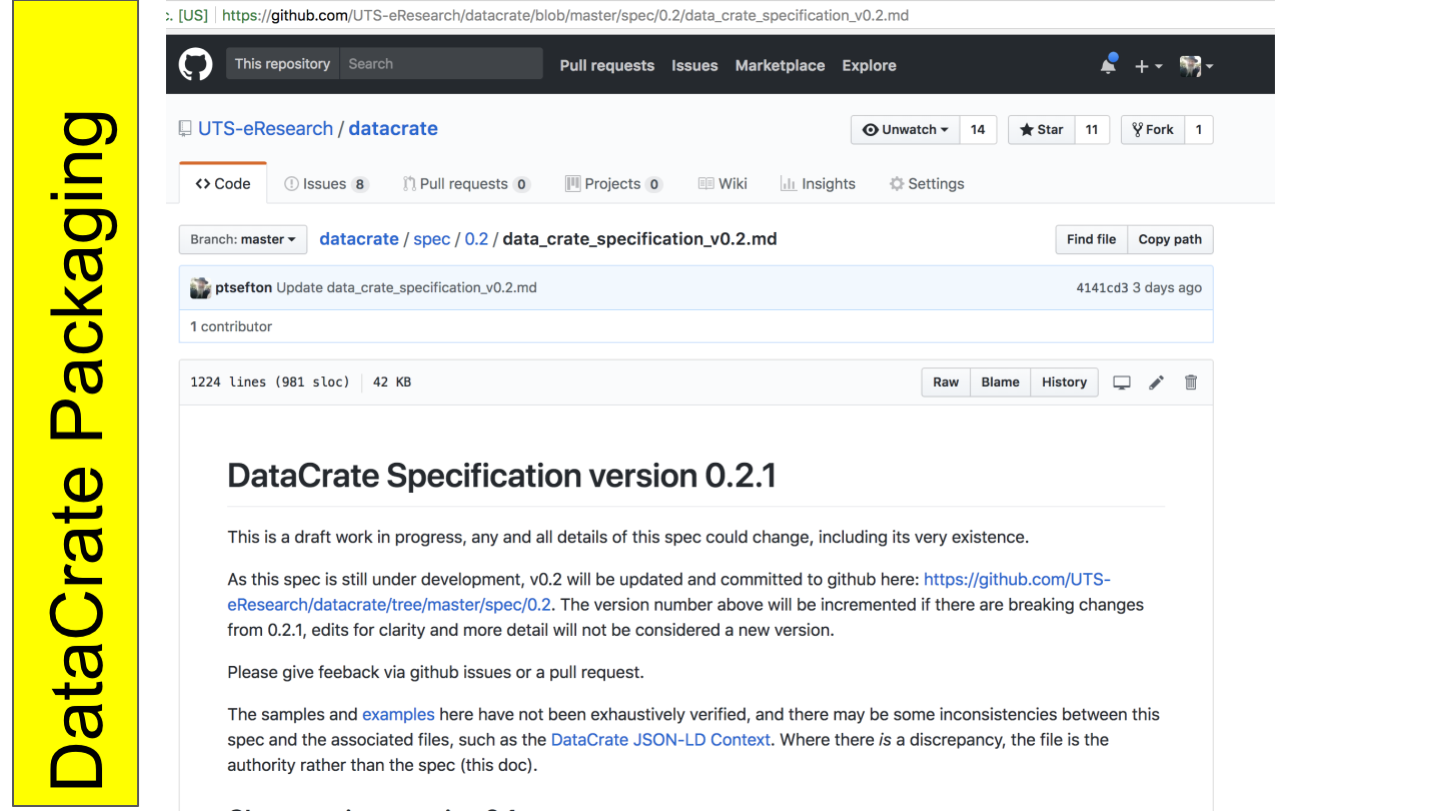This screenshot has width=1441, height=811.
Task: Click the Fork button
Action: pyautogui.click(x=1153, y=130)
